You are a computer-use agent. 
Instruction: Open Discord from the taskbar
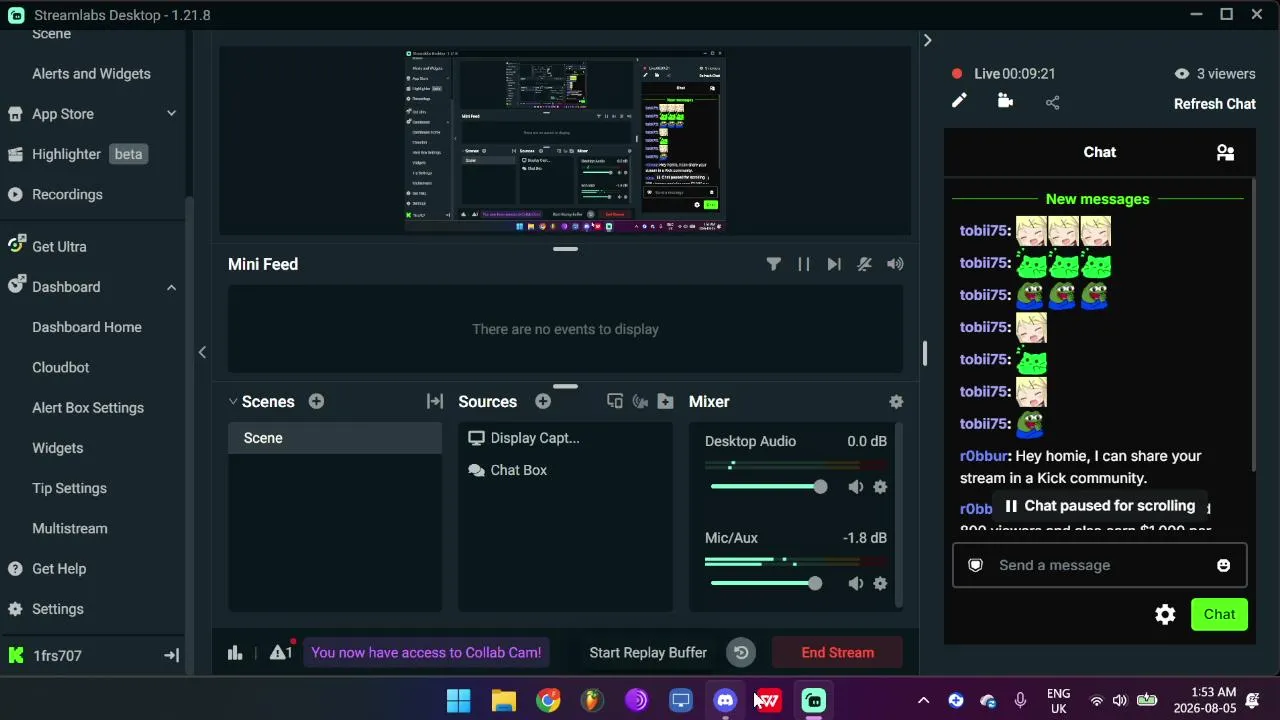[x=725, y=700]
